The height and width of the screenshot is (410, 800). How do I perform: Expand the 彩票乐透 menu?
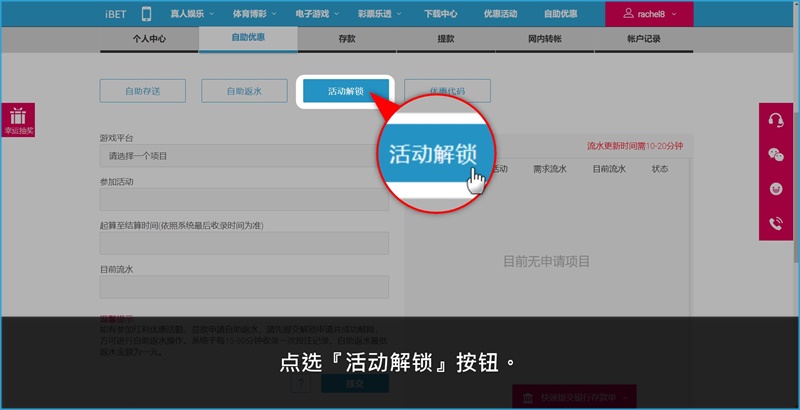(x=379, y=14)
